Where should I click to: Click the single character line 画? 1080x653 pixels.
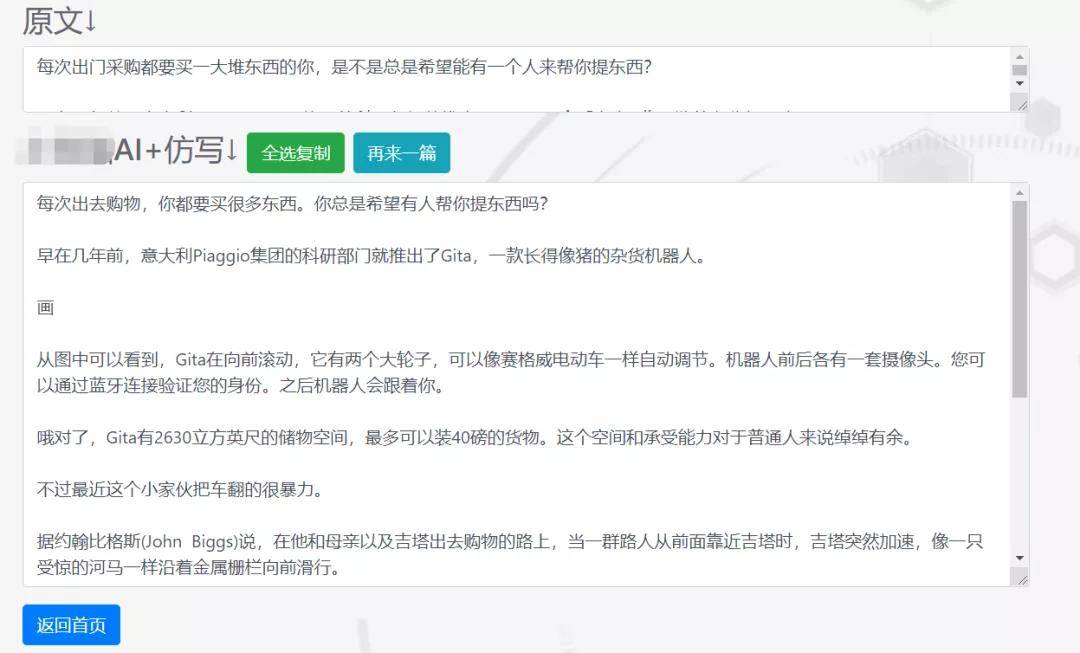click(x=45, y=308)
